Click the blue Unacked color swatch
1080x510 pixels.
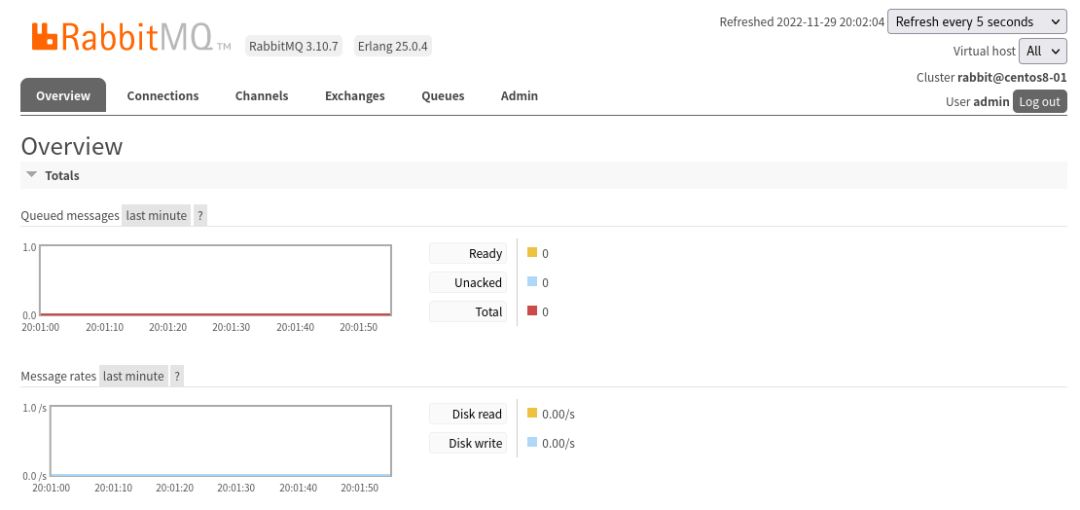point(532,281)
